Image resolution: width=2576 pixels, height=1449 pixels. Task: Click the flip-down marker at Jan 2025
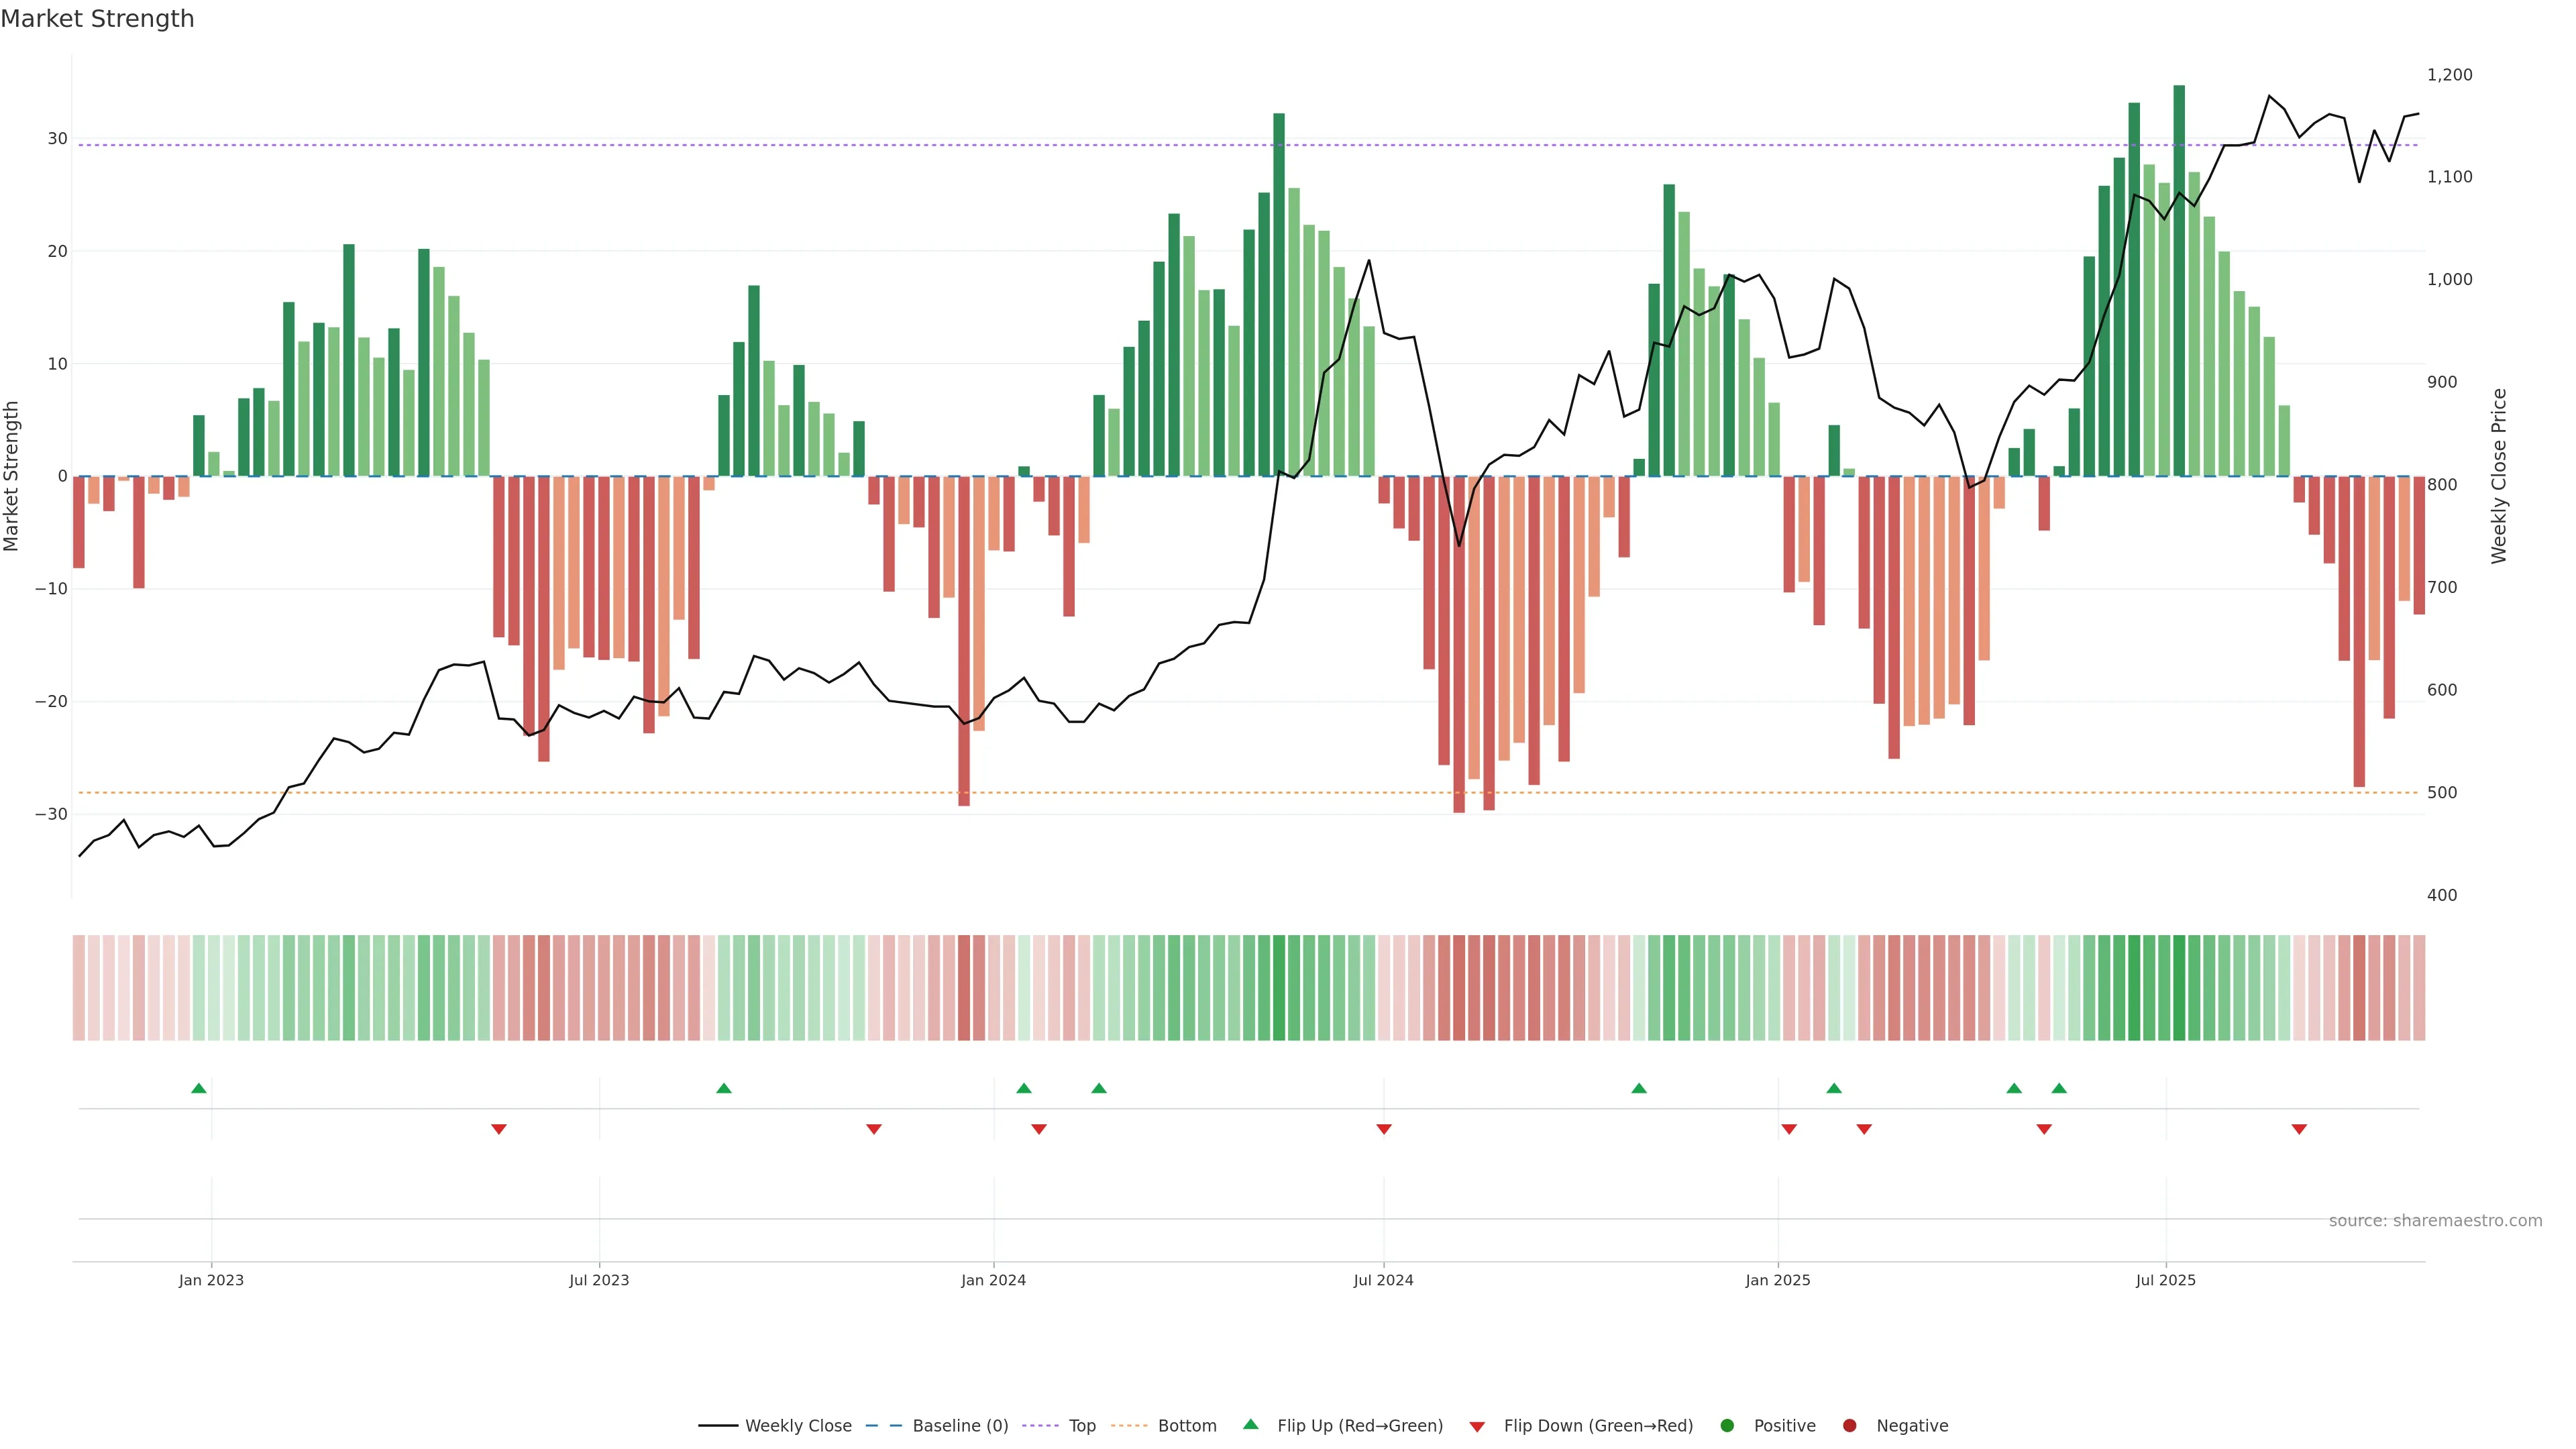point(1789,1129)
